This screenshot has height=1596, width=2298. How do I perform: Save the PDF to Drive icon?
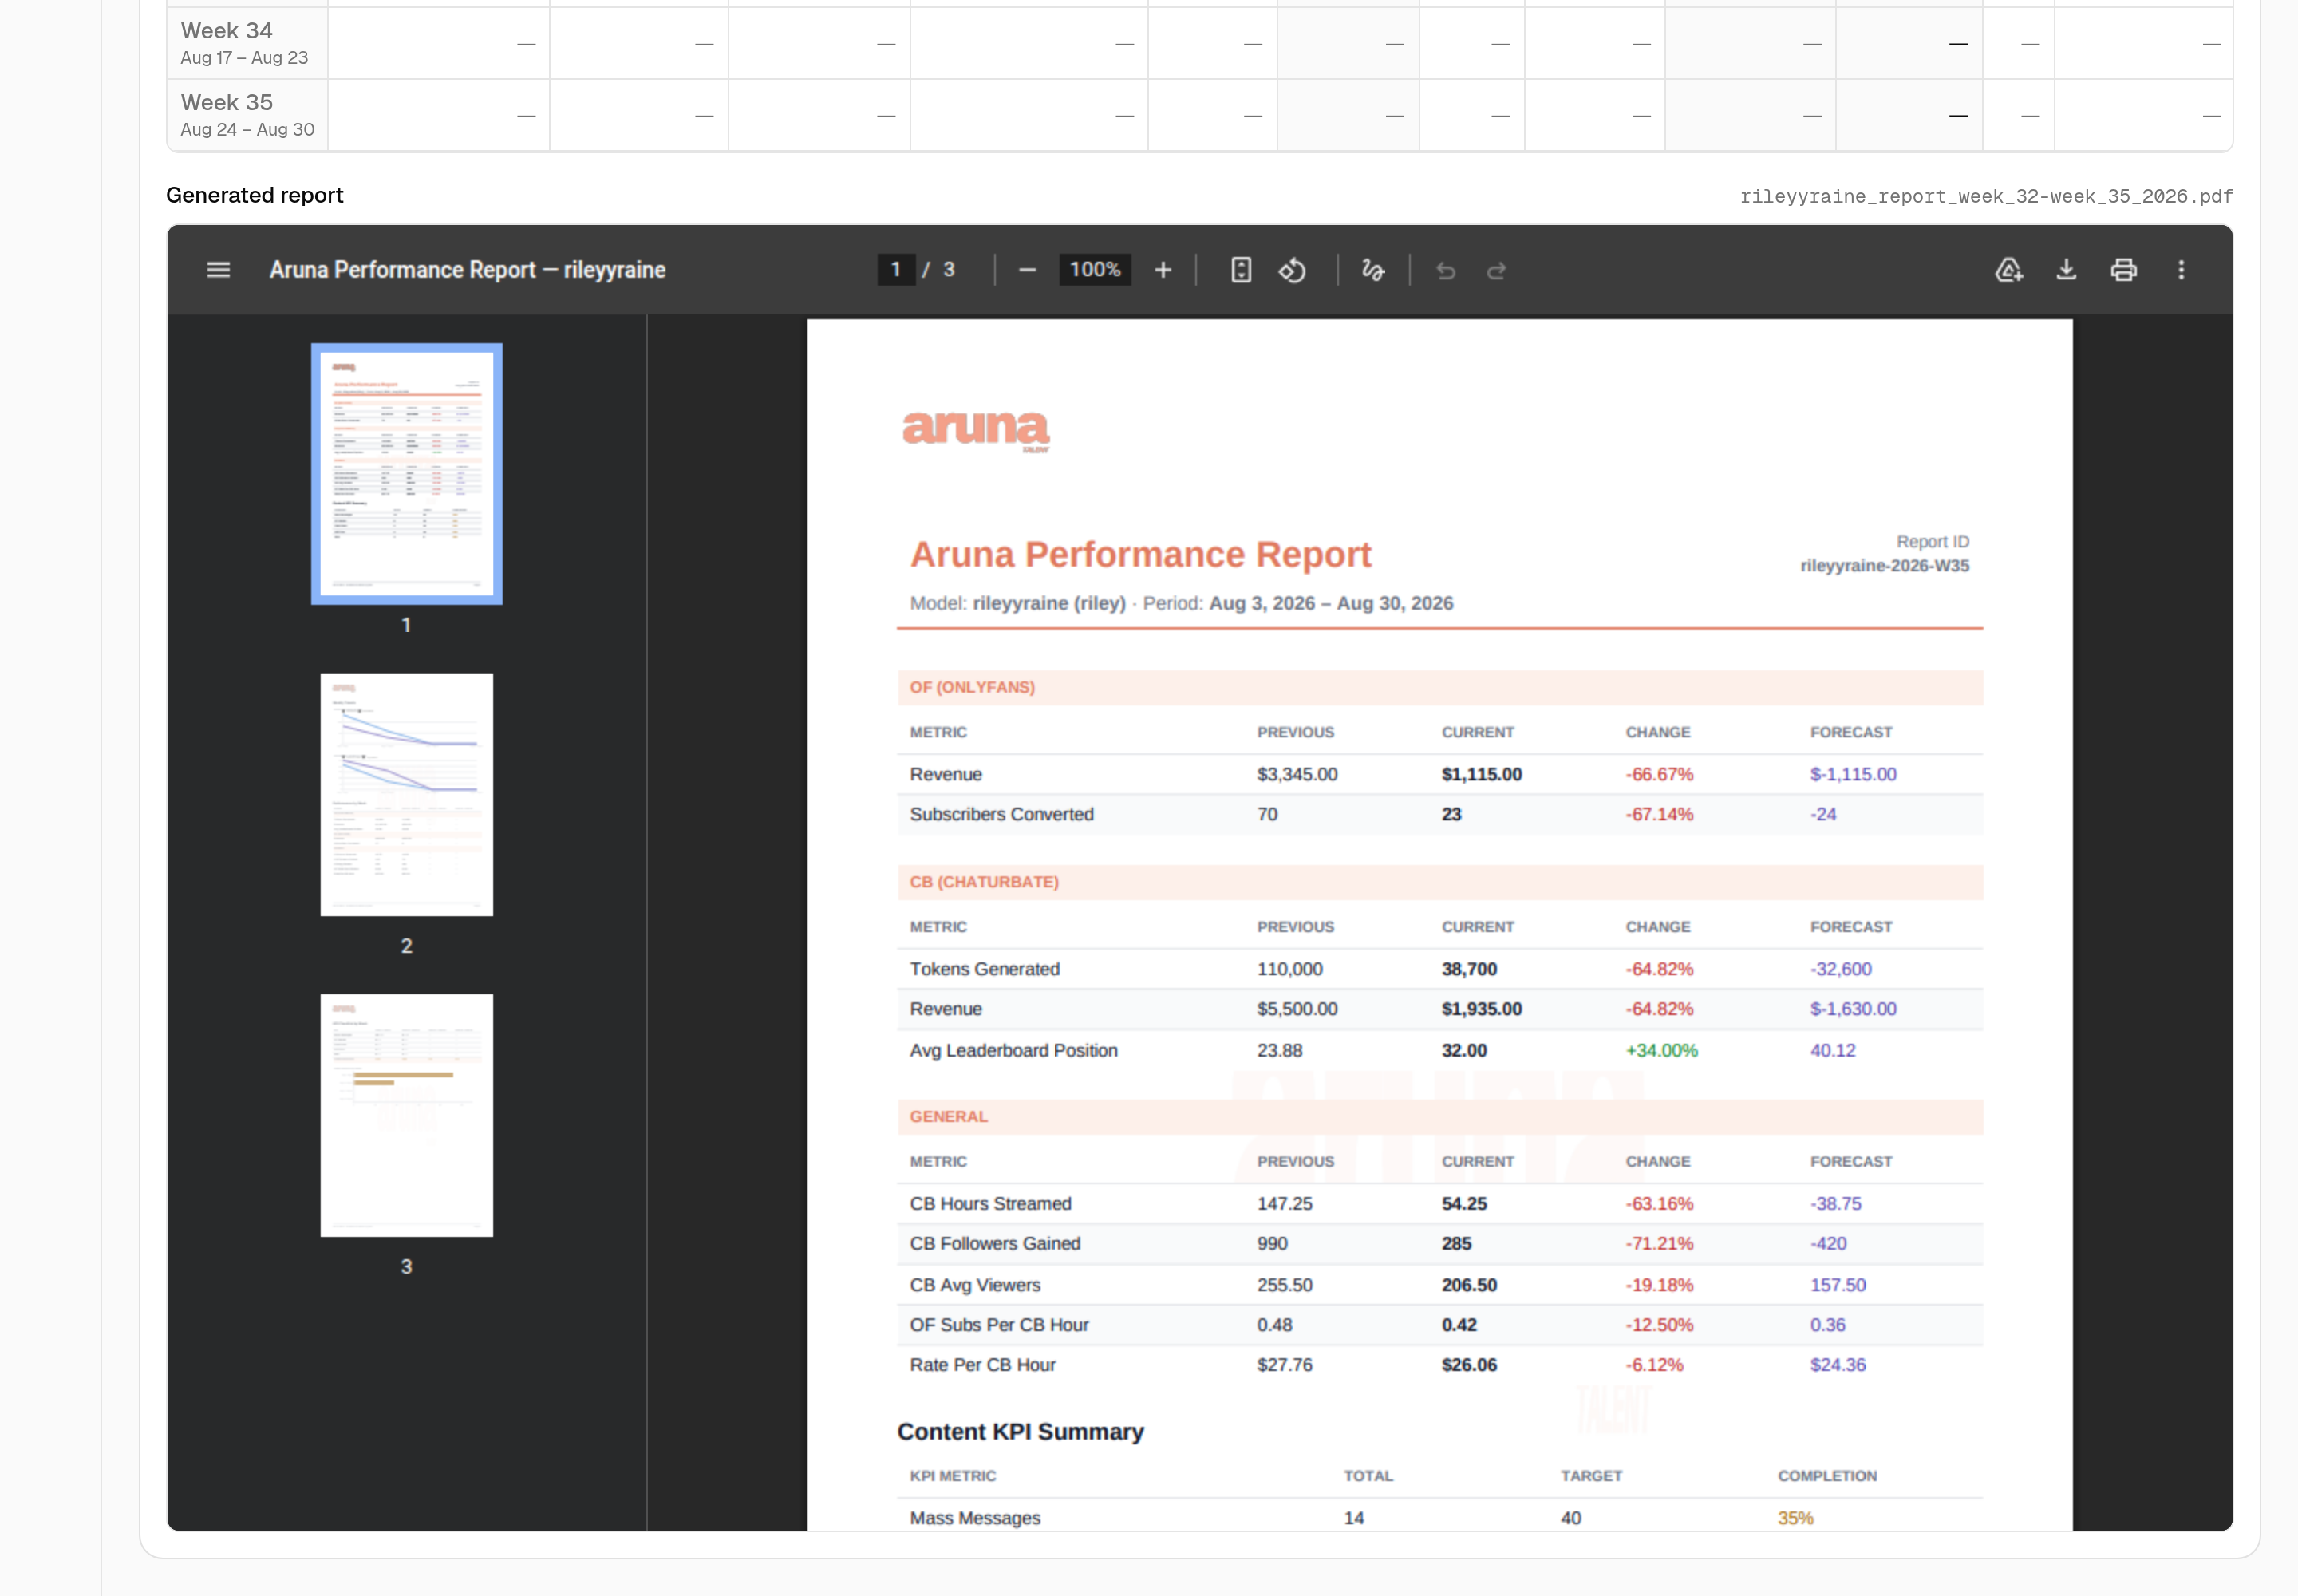tap(2009, 270)
